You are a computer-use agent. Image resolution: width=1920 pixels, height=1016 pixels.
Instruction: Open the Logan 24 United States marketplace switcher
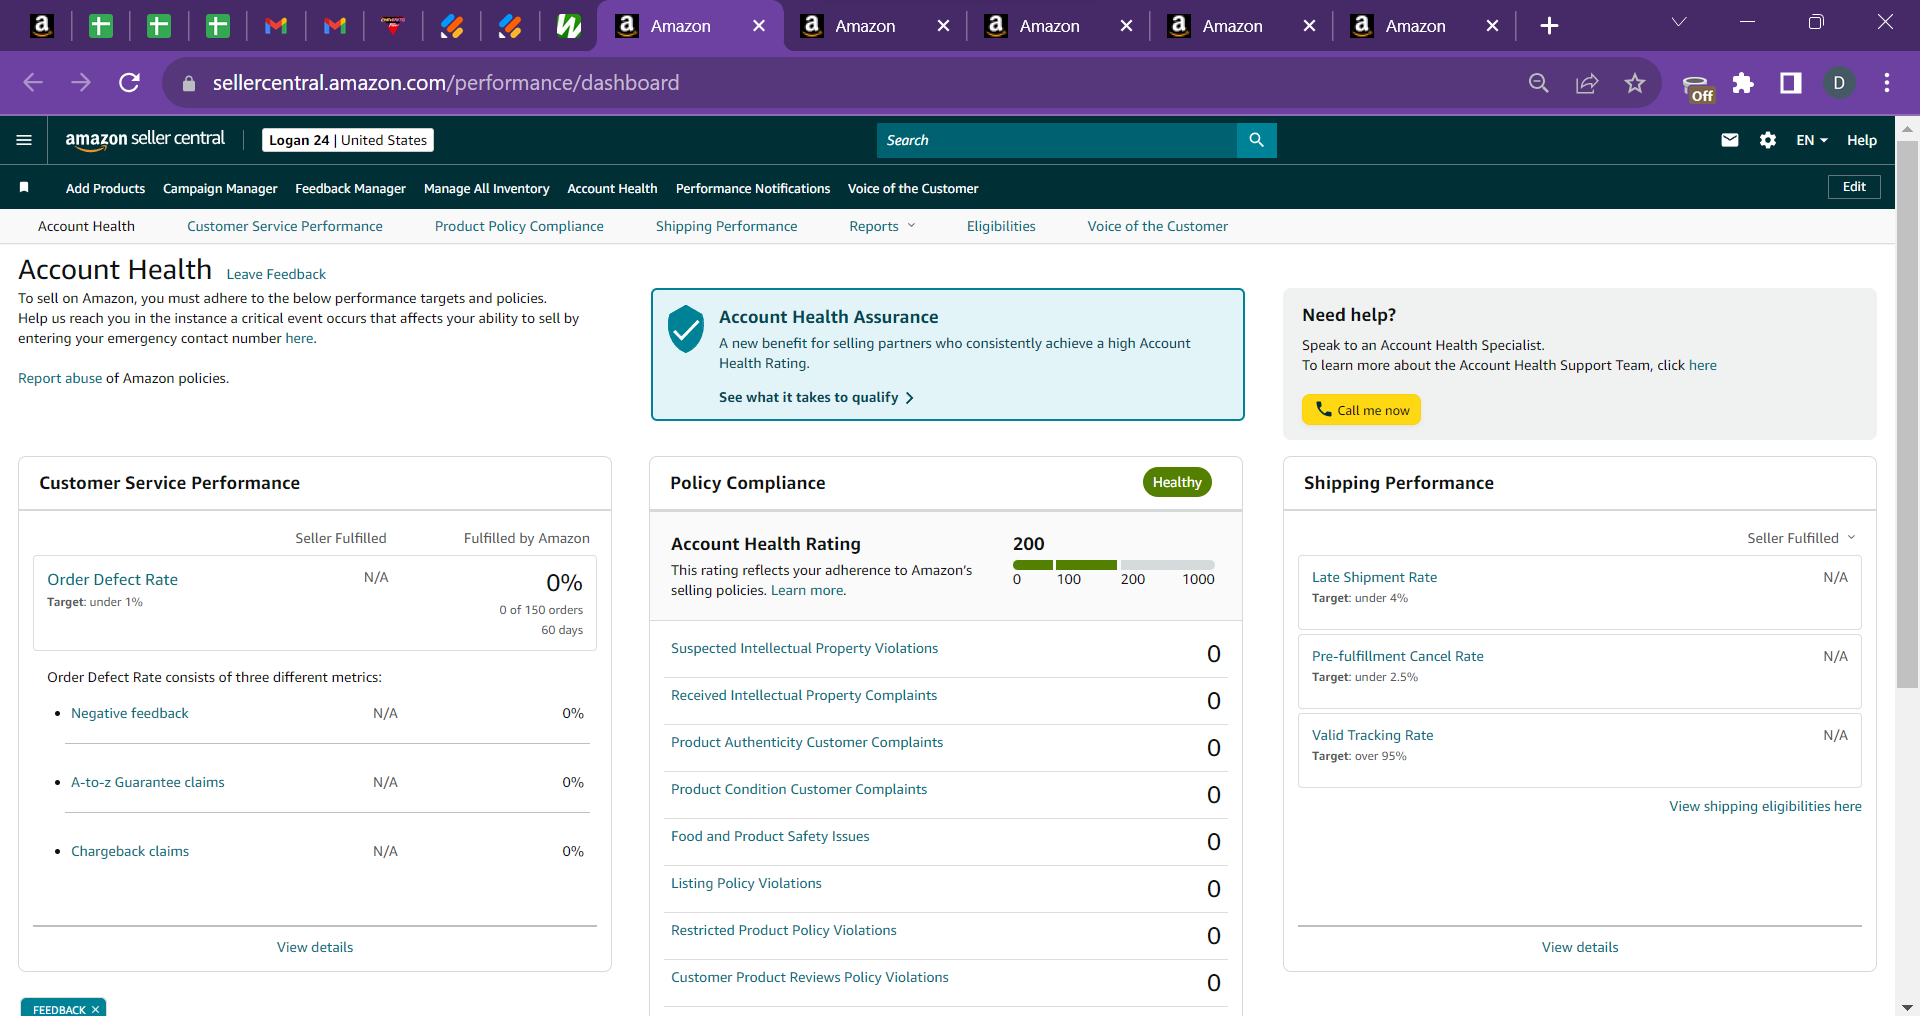click(x=348, y=140)
